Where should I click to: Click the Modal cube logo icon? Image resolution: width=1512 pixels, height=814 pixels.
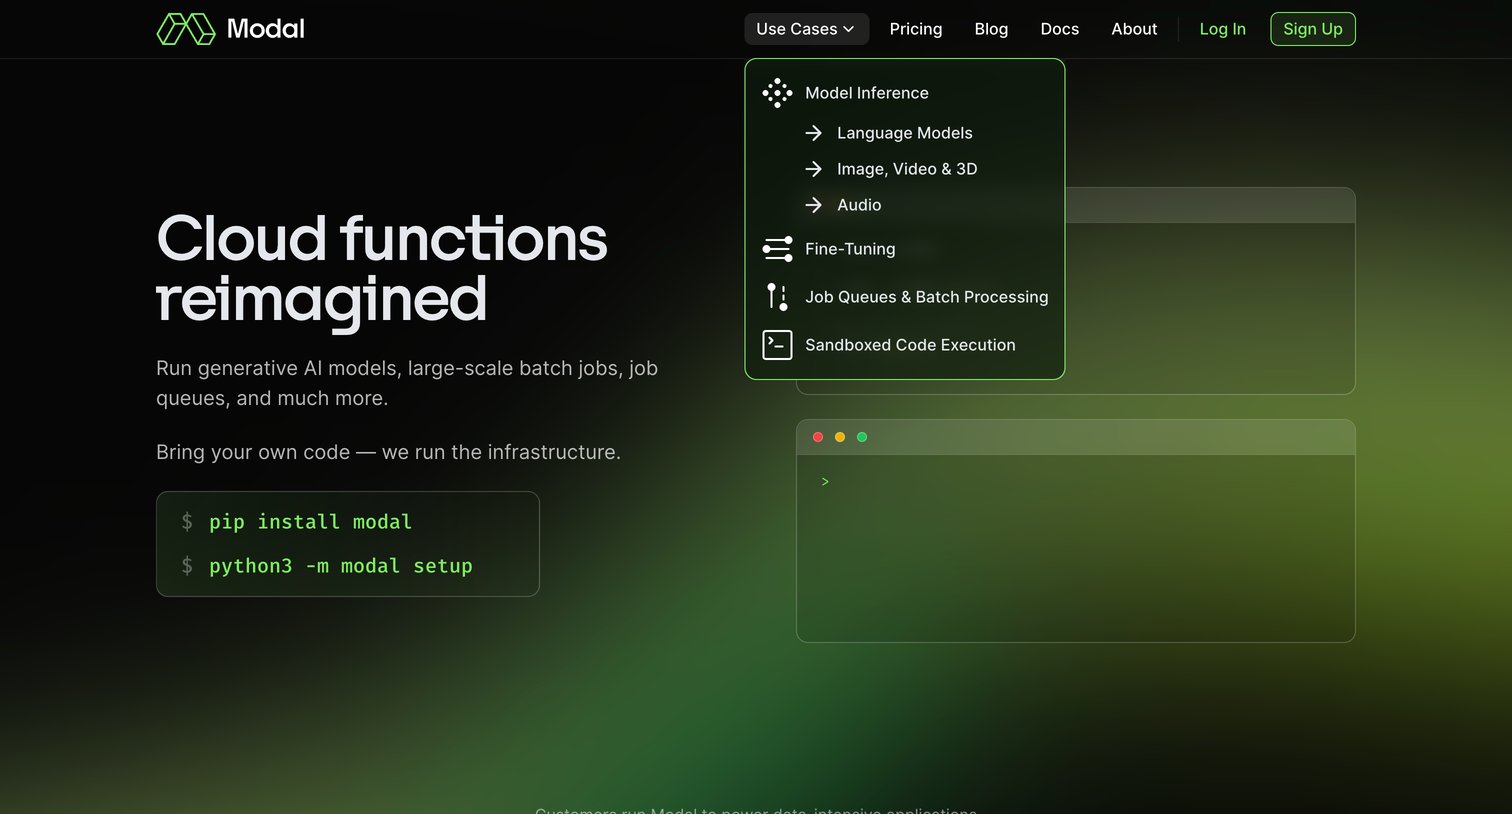point(186,29)
